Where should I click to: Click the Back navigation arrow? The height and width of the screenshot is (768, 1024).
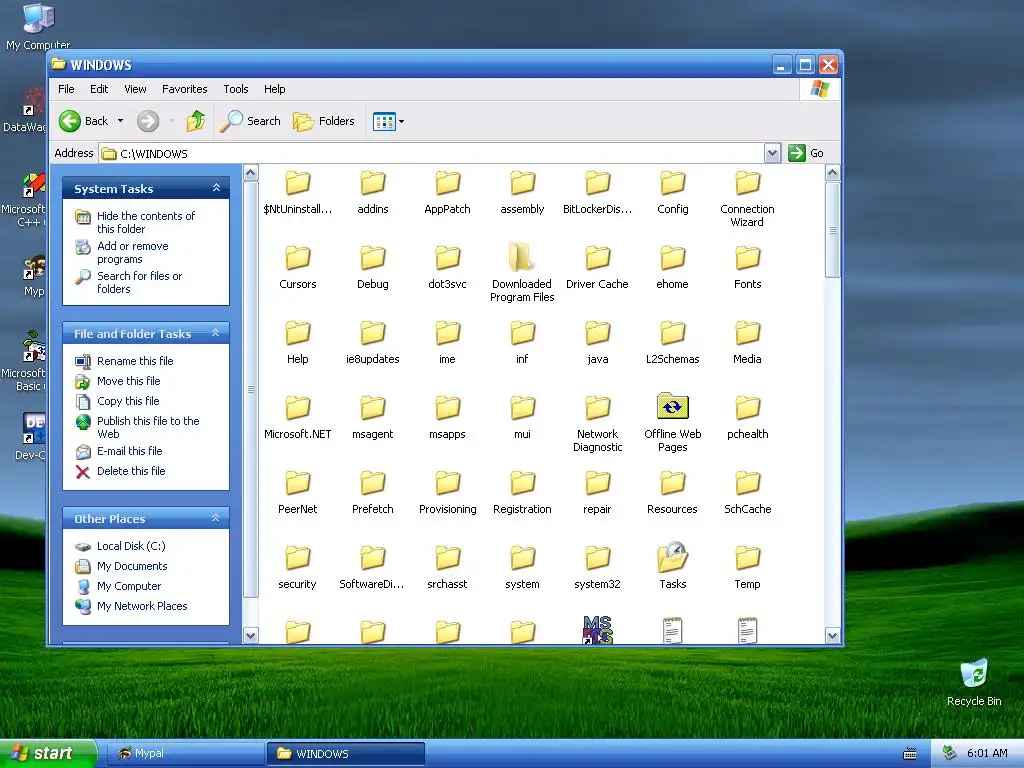70,121
